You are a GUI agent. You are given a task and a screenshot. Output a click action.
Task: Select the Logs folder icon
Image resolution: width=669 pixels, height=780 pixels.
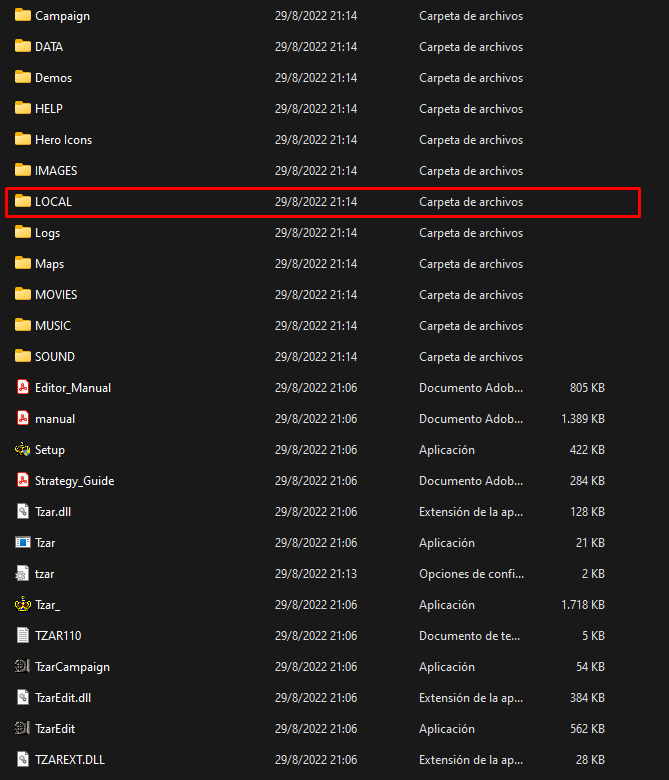click(23, 232)
